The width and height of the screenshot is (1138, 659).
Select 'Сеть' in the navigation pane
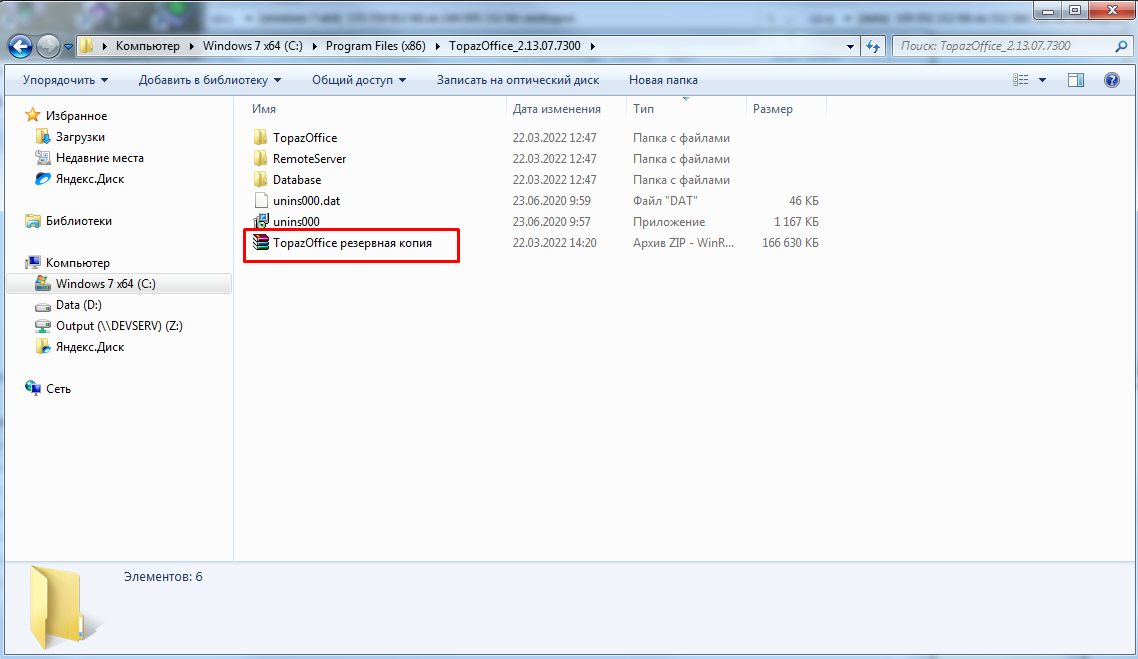click(58, 389)
